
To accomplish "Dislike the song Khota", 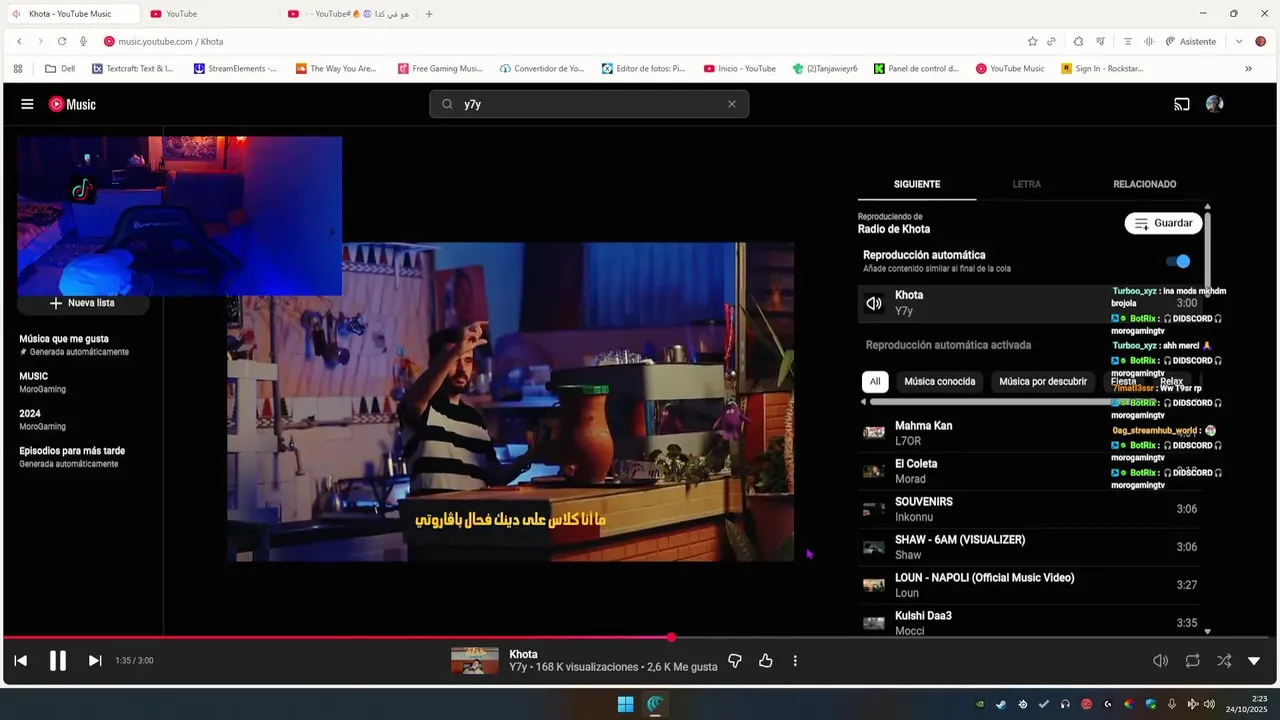I will 735,661.
